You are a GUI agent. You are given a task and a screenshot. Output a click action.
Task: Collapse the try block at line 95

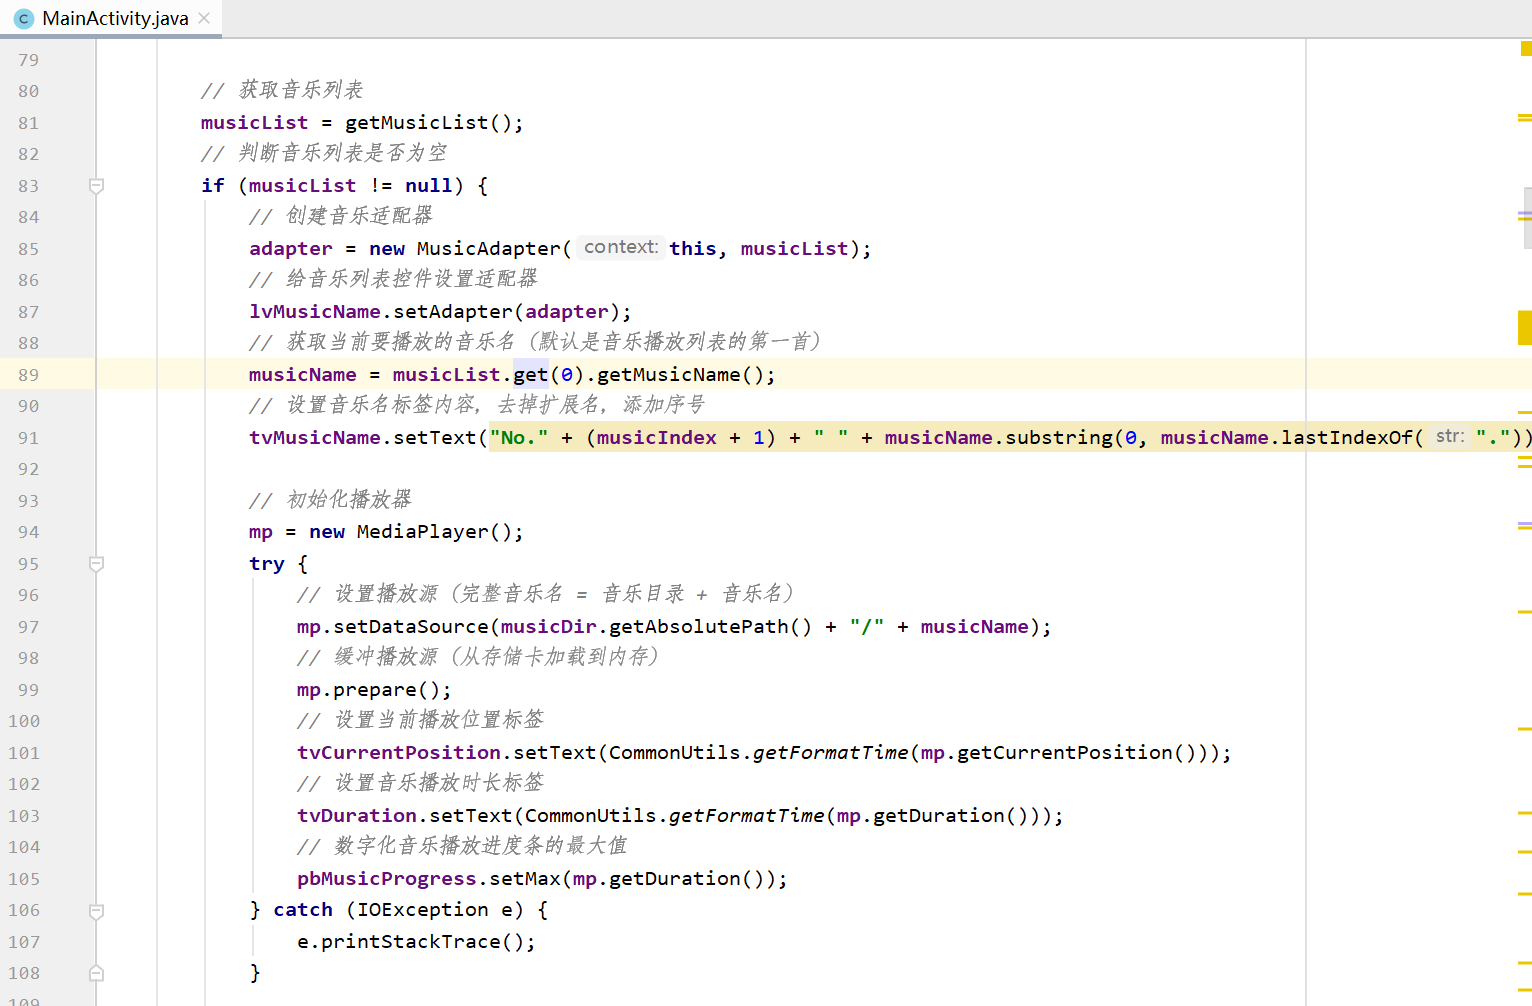[96, 564]
